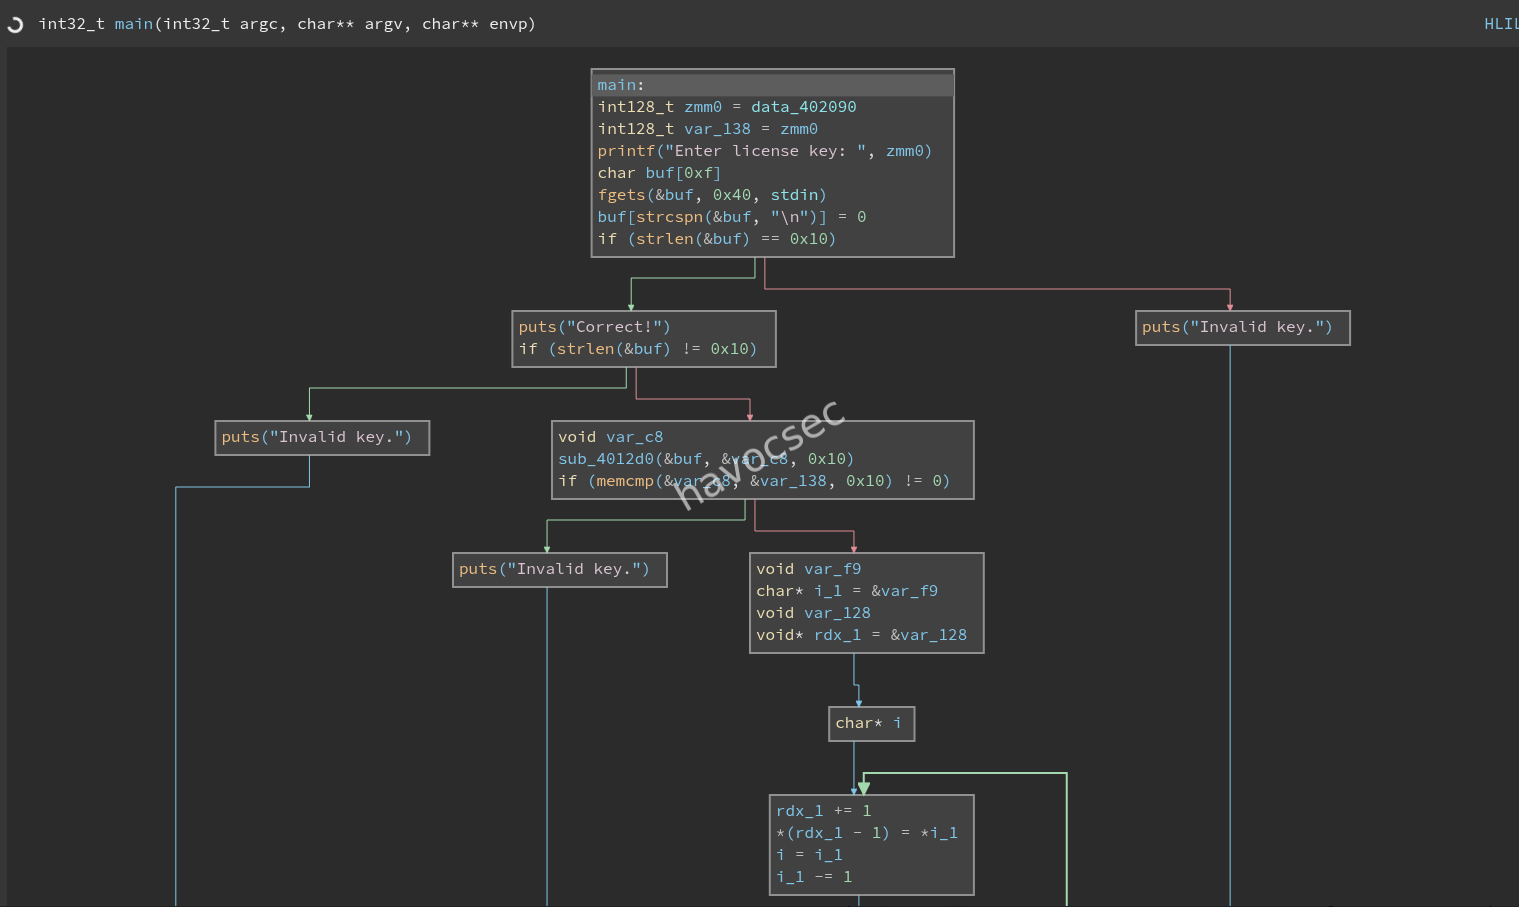Open the HLIL view type selector

[1500, 24]
